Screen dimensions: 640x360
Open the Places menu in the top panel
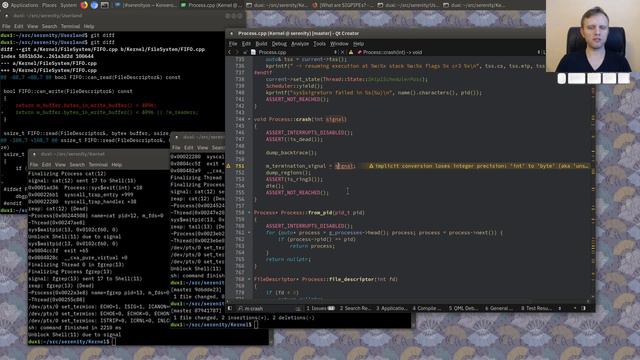point(49,5)
